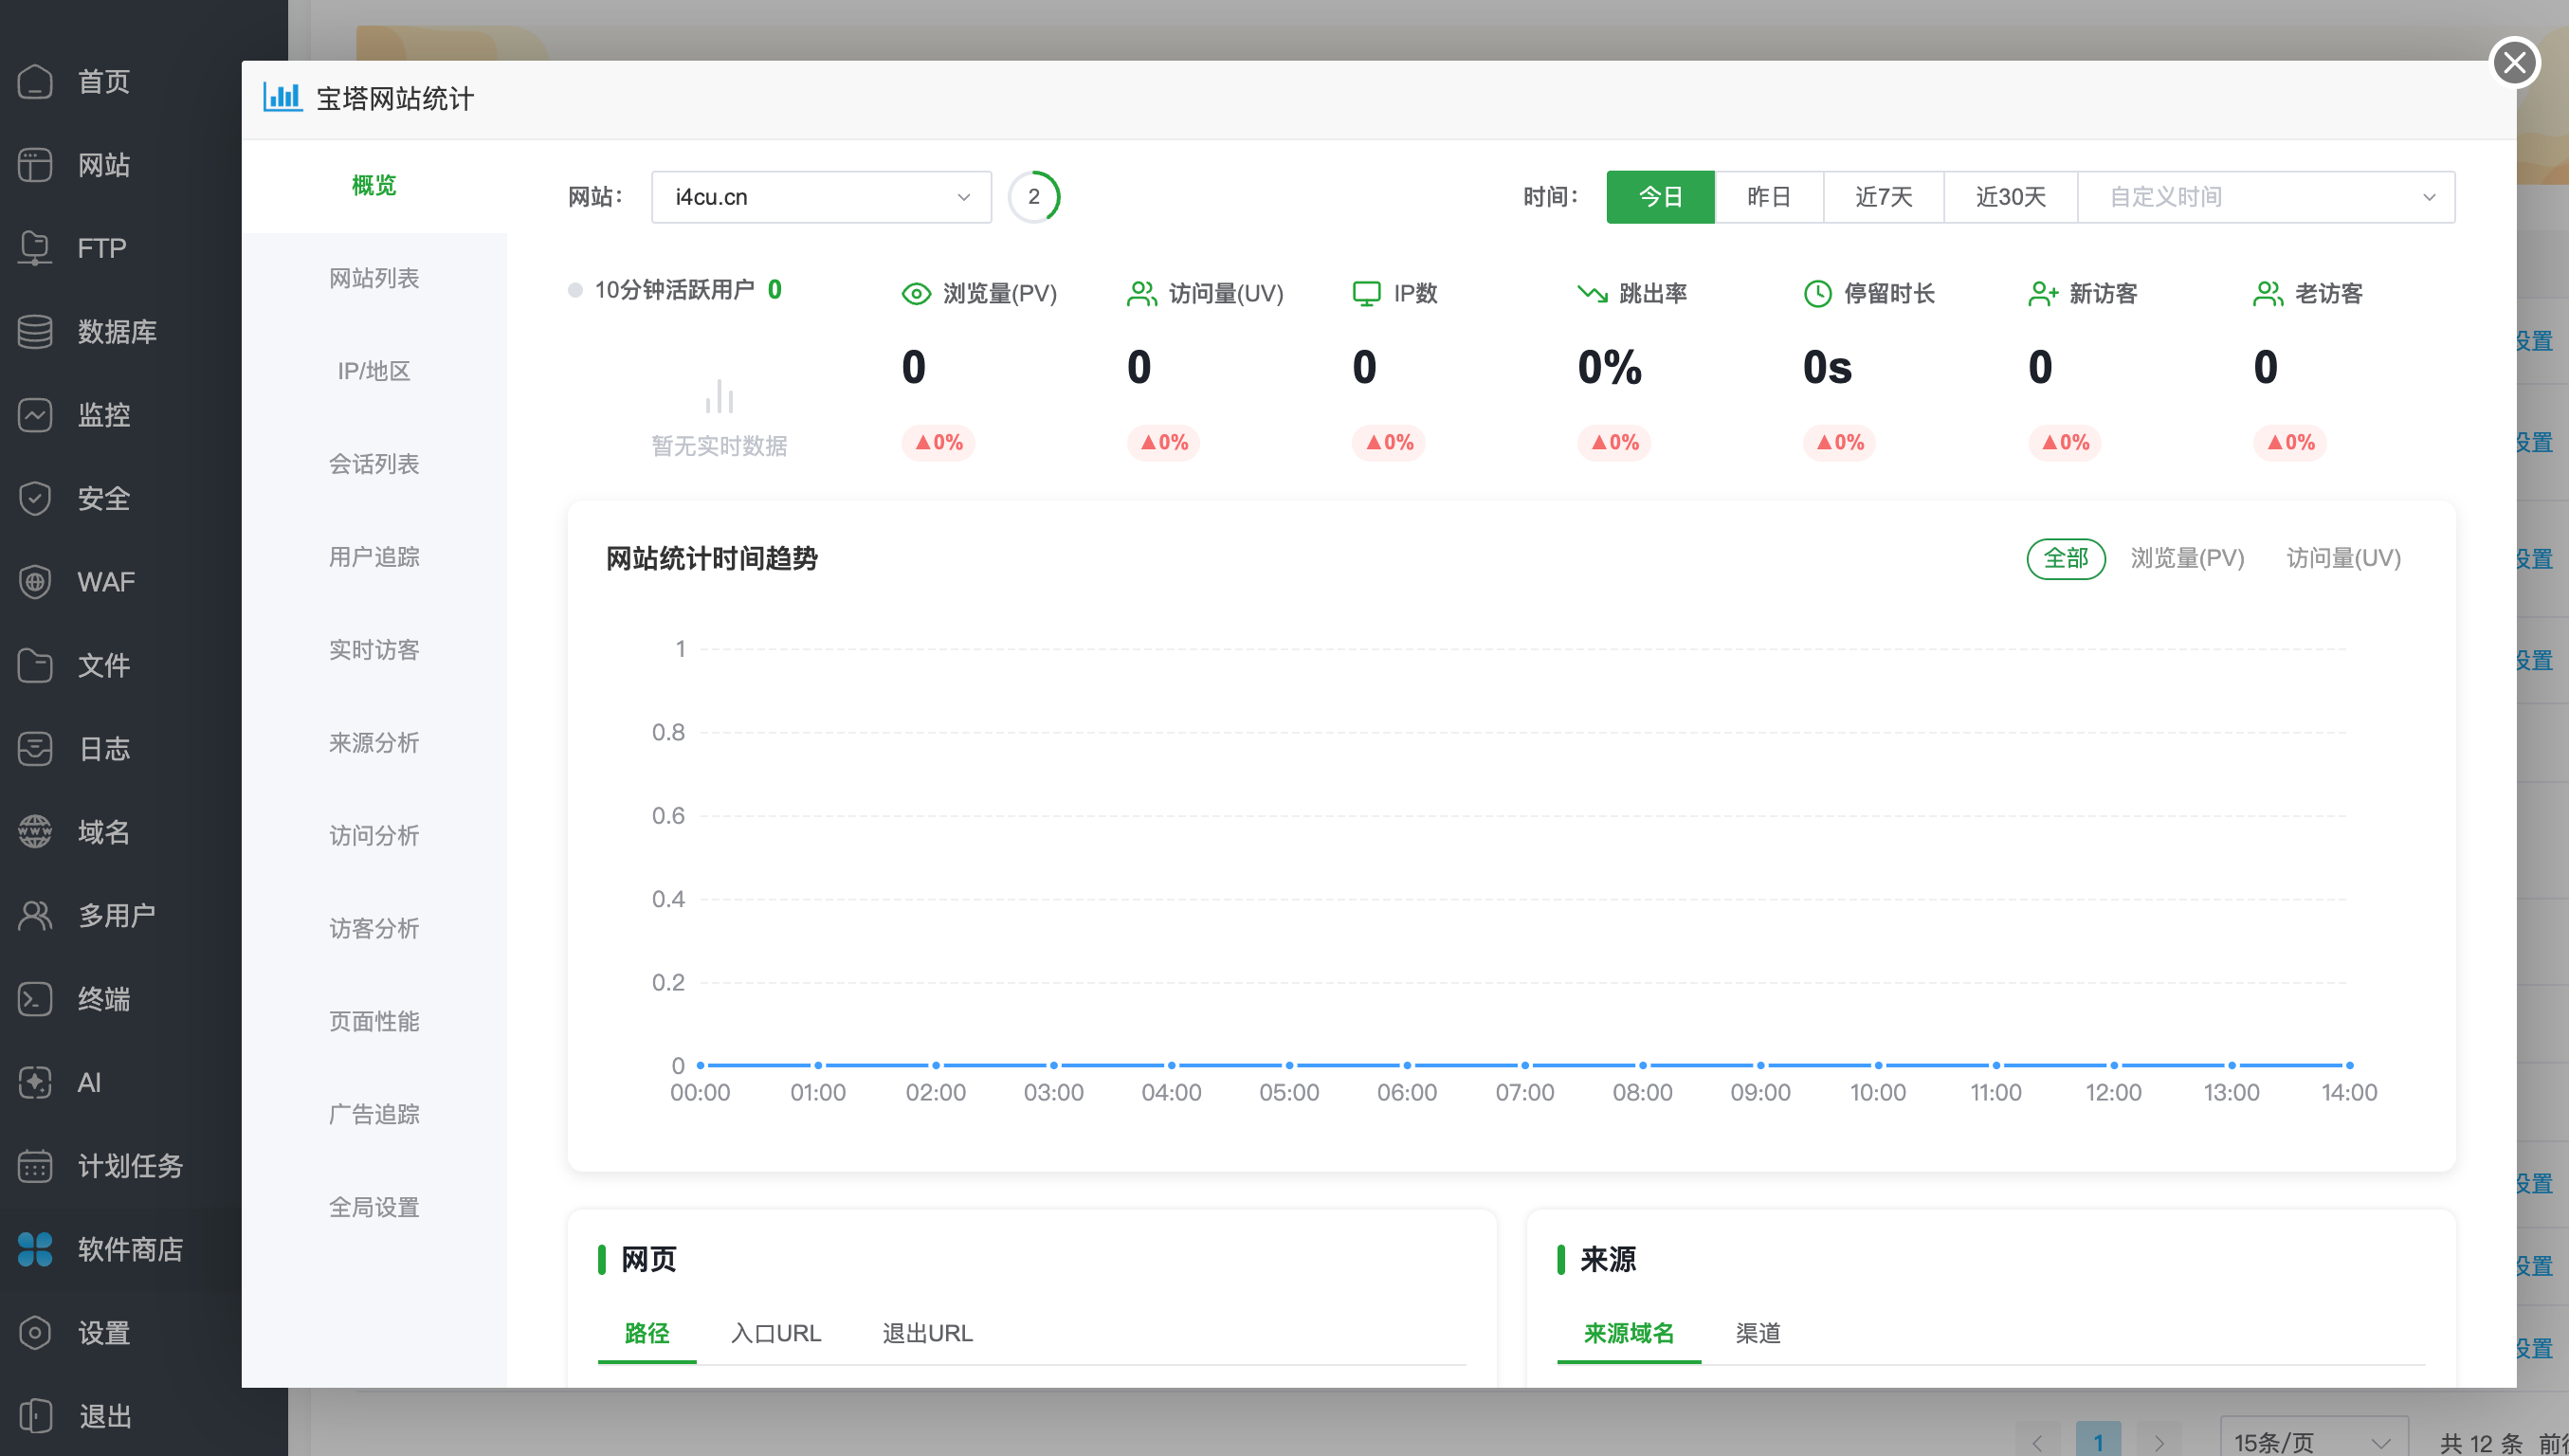Launch the Terminal (终端) icon

[x=35, y=998]
